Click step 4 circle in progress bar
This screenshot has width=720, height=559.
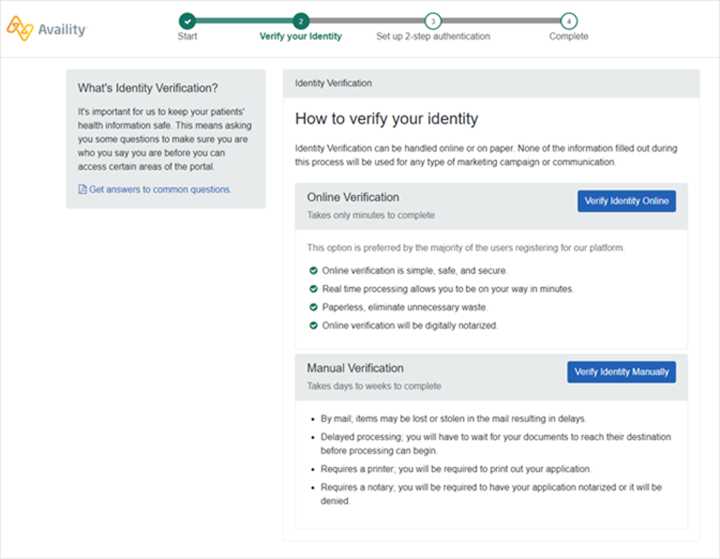click(x=569, y=21)
